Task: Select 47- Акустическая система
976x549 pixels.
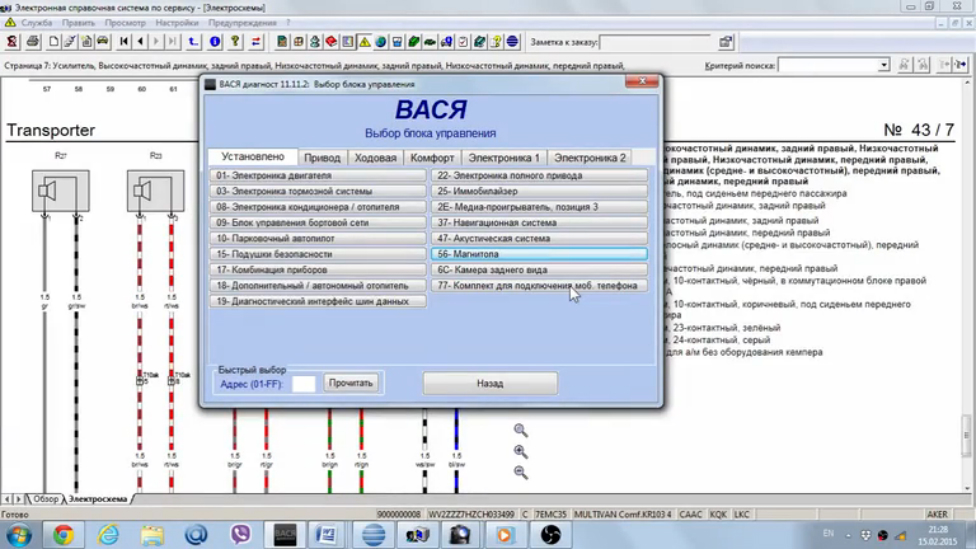Action: (x=539, y=238)
